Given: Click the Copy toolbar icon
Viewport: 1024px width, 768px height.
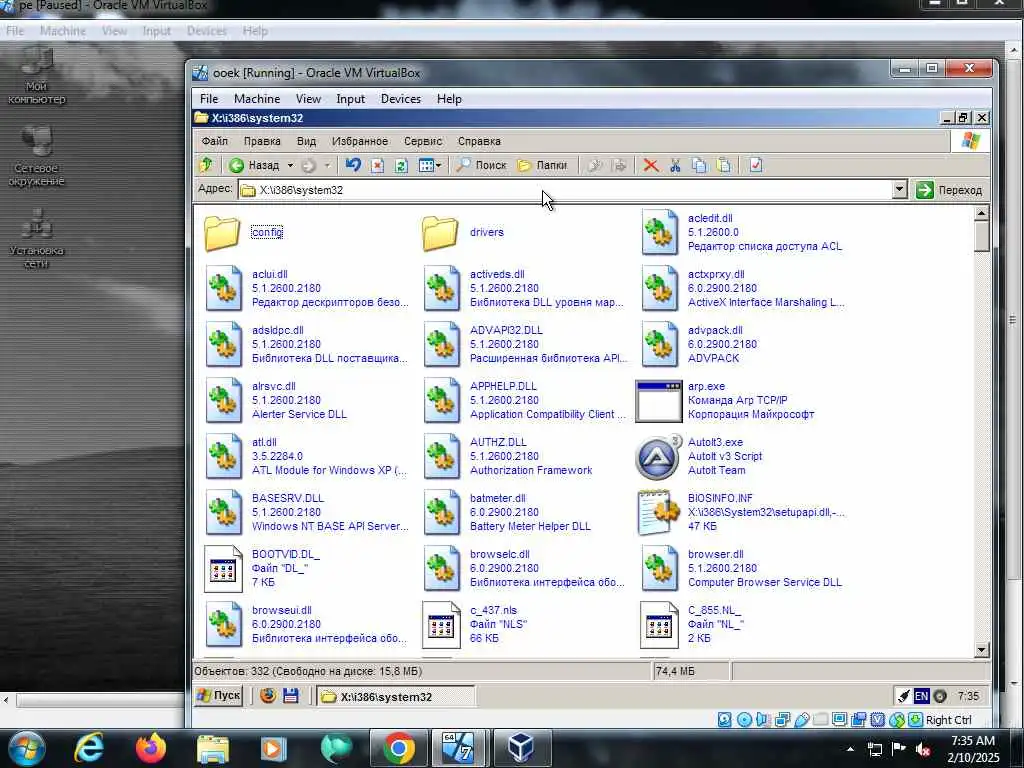Looking at the screenshot, I should tap(699, 165).
